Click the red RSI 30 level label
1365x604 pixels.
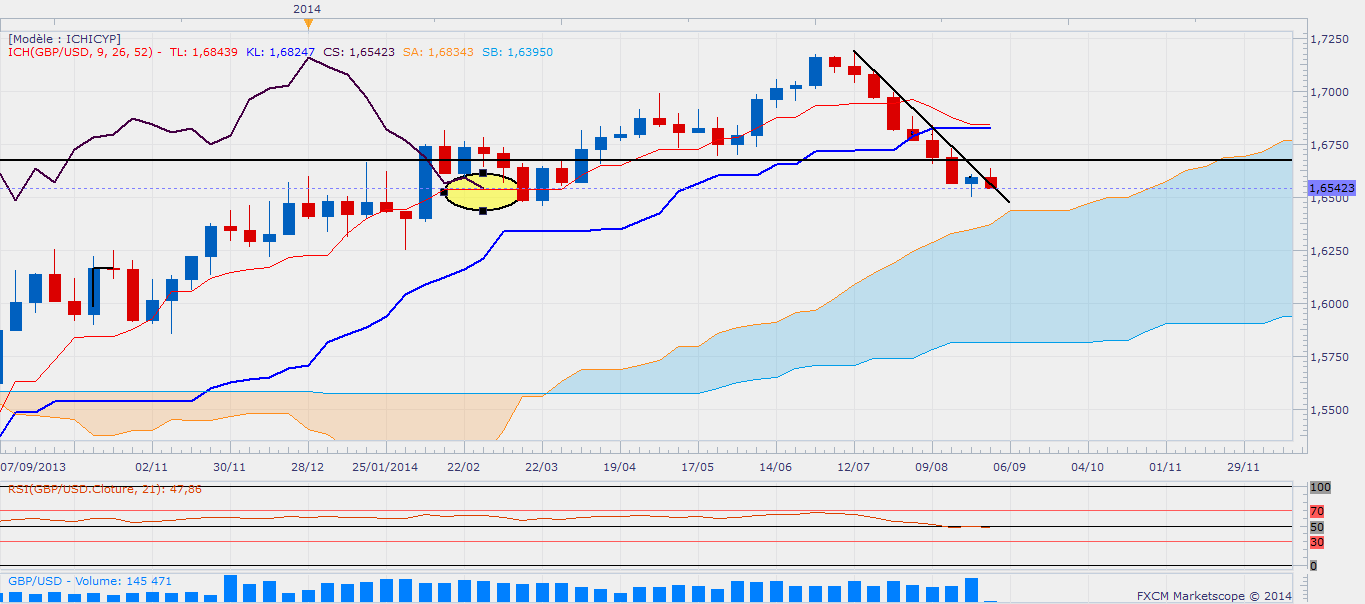pos(1317,542)
